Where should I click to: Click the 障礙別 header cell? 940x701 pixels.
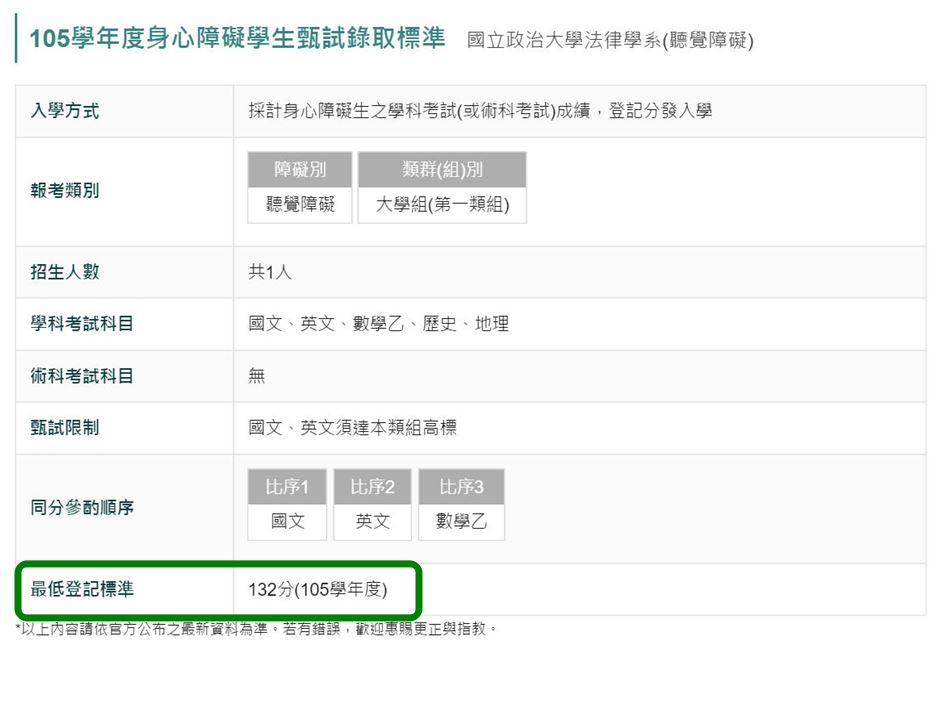tap(300, 169)
